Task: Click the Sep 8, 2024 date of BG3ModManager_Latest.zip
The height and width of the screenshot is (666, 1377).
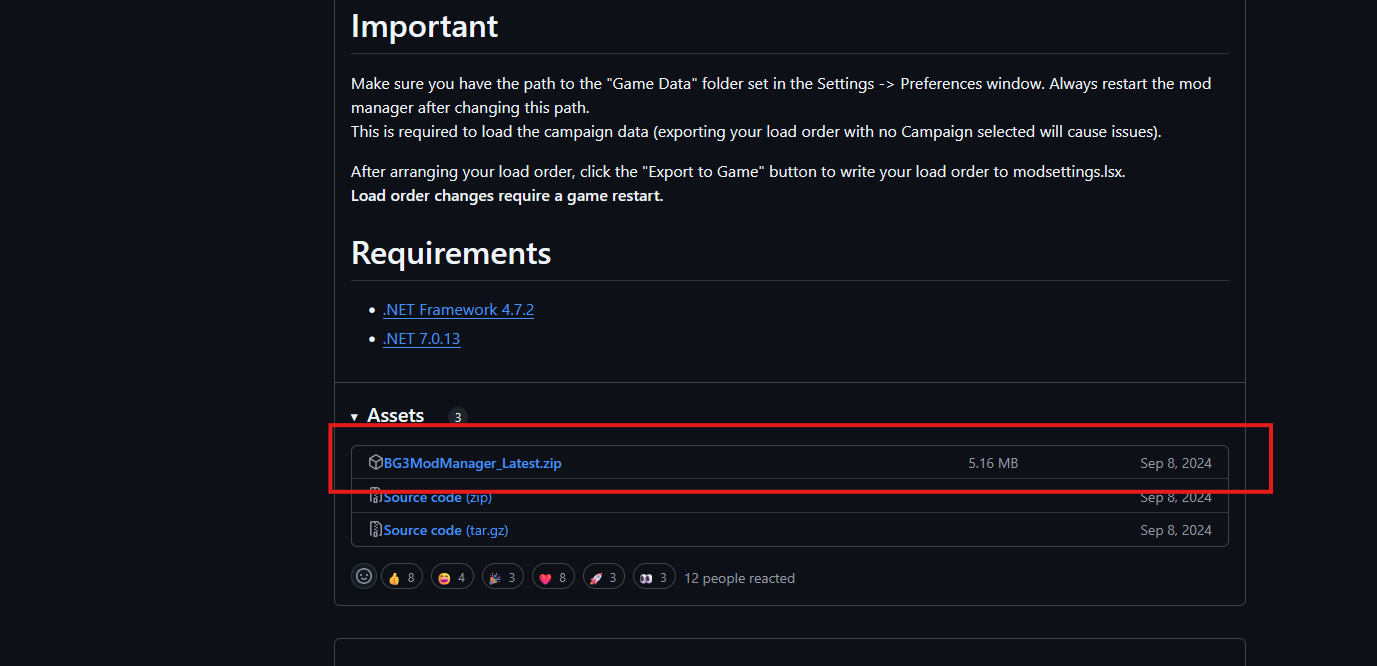Action: coord(1176,463)
